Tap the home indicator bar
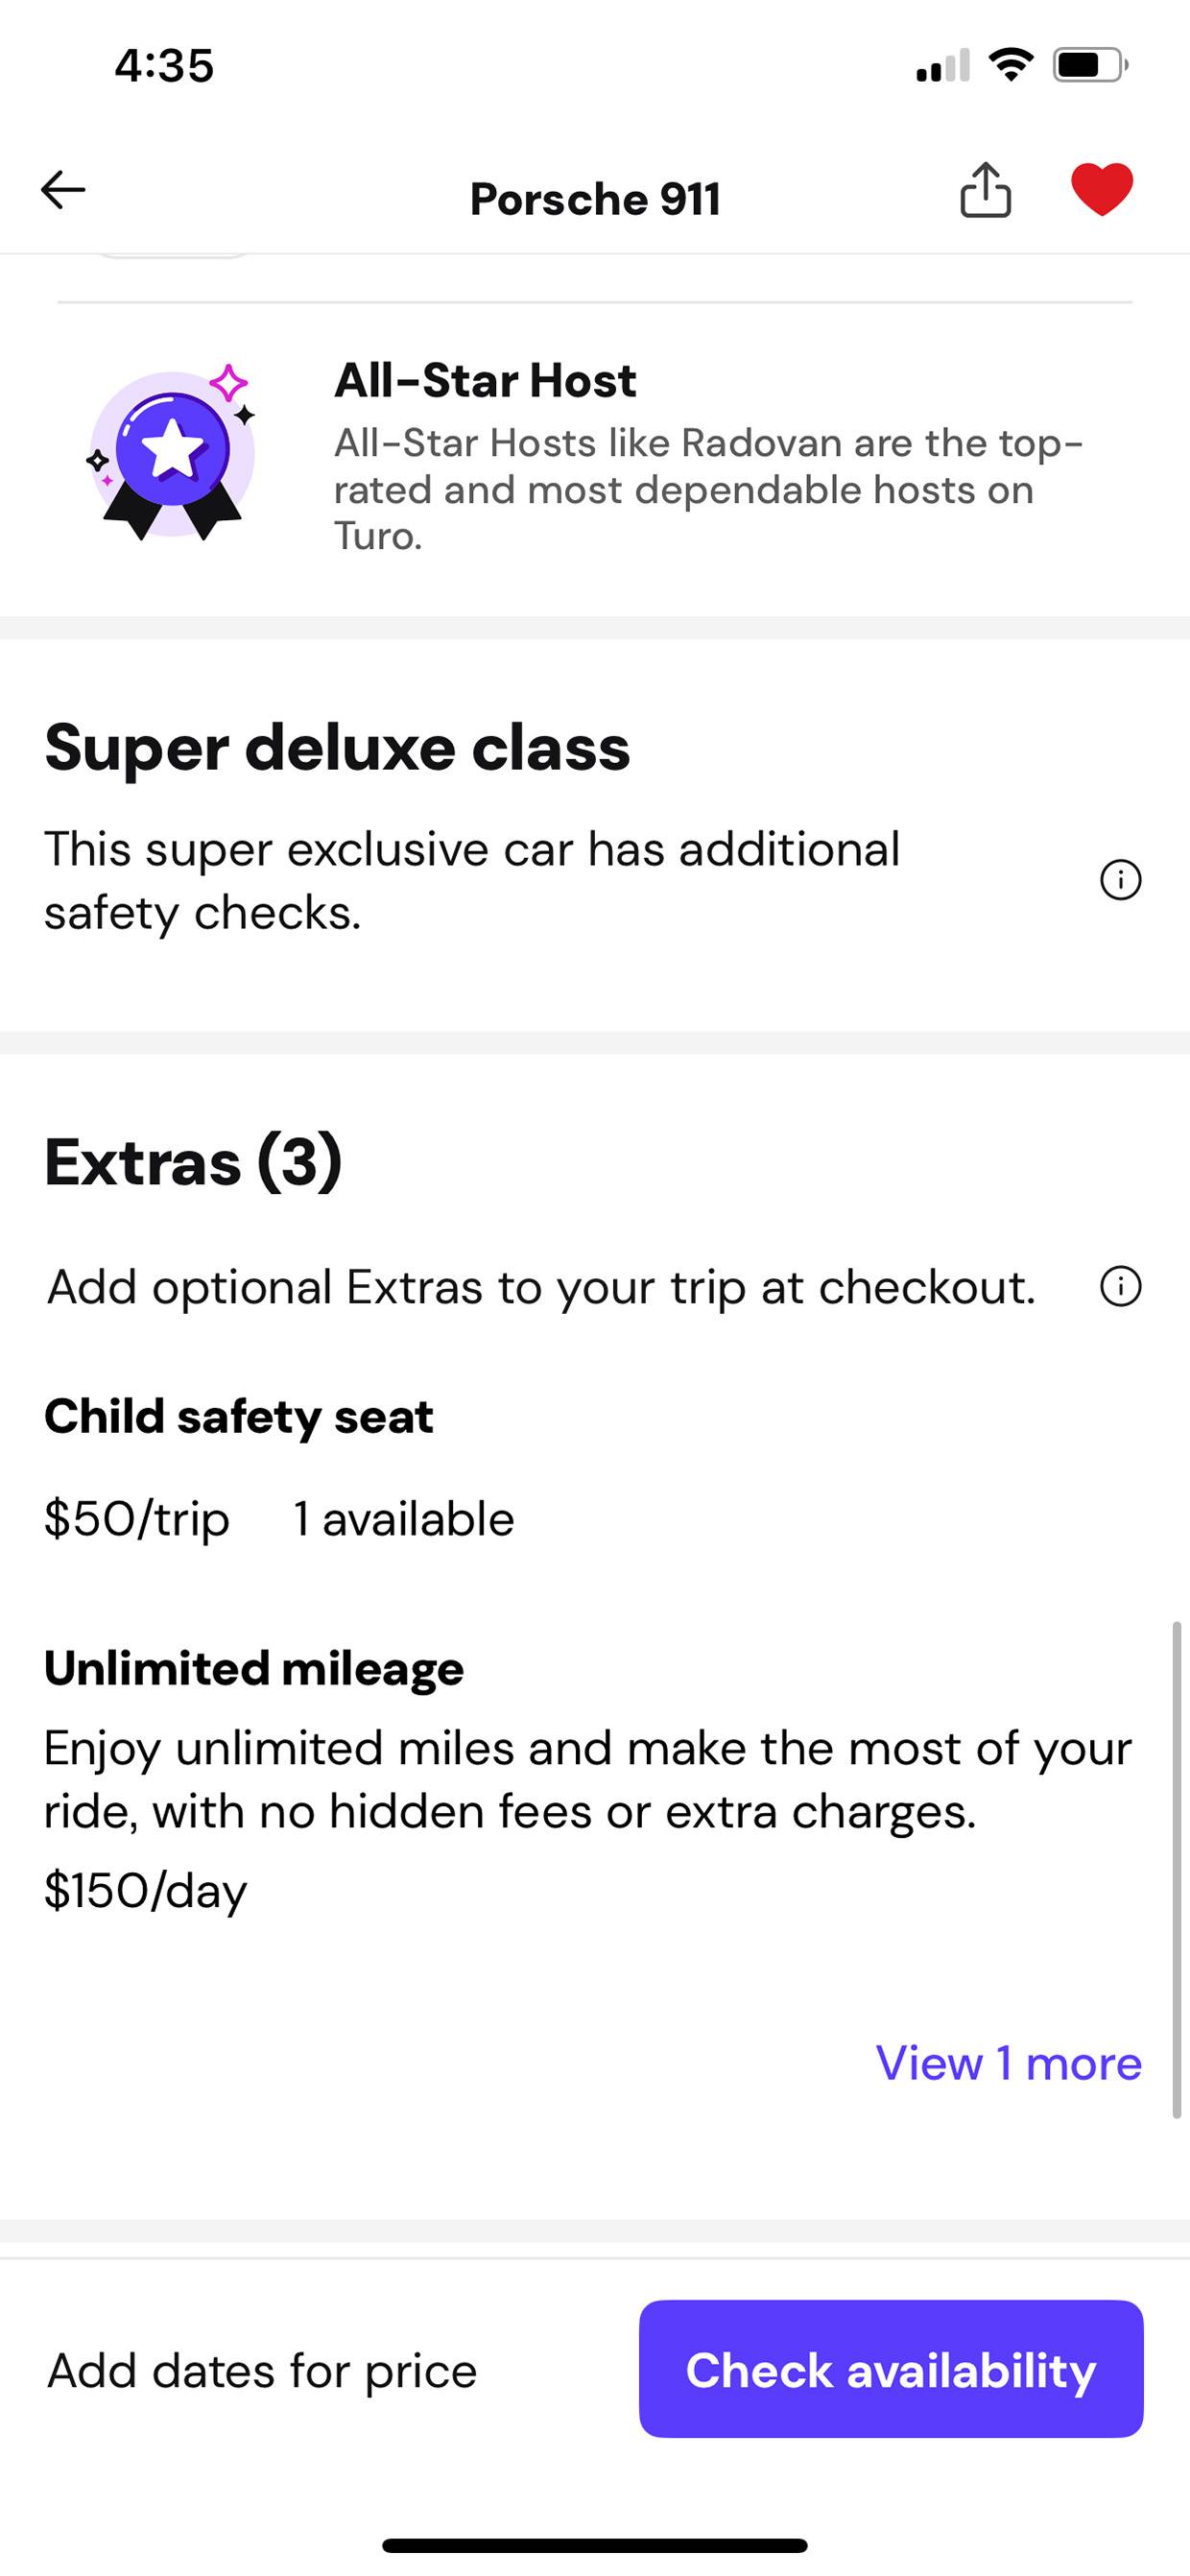This screenshot has height=2576, width=1190. [x=595, y=2545]
